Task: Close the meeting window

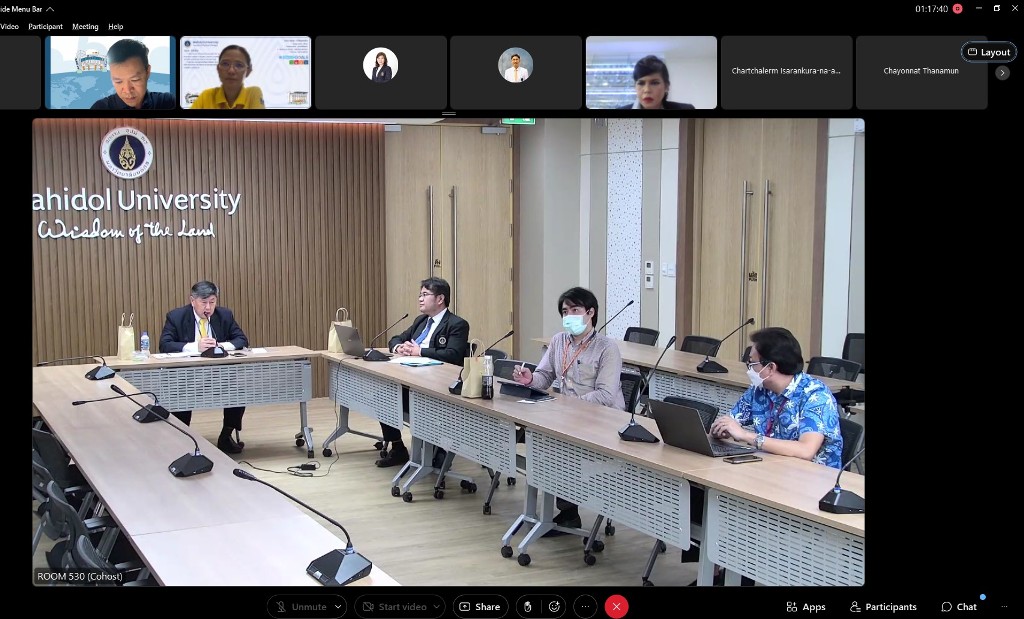Action: tap(1015, 8)
